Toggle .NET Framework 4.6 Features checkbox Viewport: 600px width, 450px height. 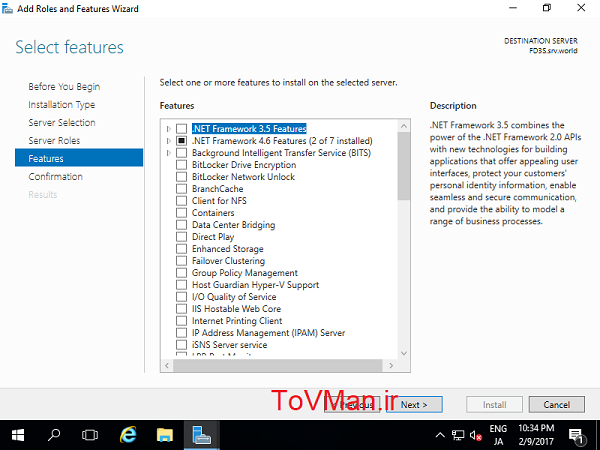point(181,141)
